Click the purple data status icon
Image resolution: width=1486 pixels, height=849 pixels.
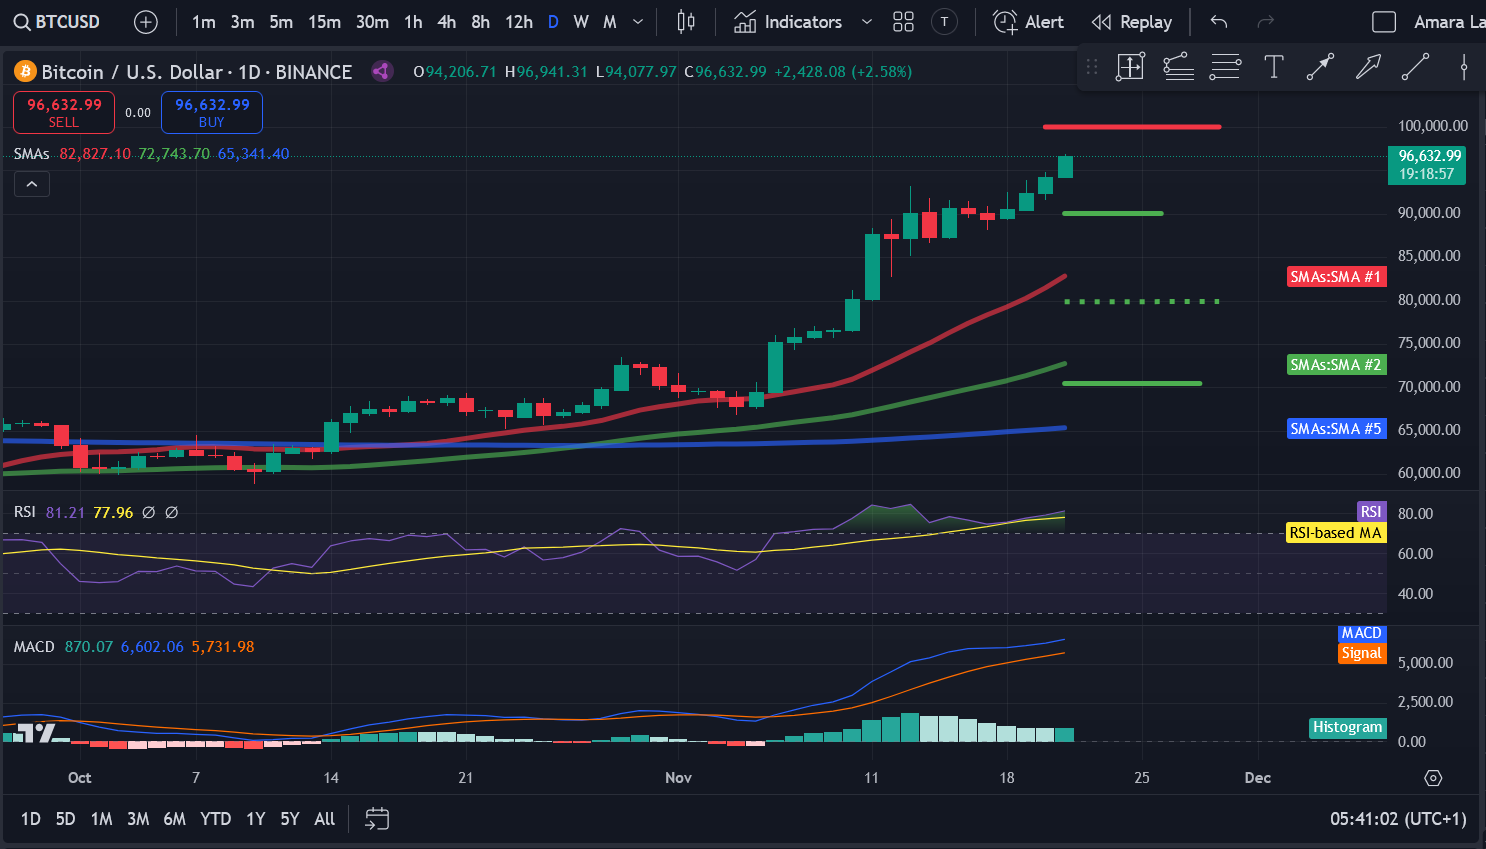[x=381, y=71]
